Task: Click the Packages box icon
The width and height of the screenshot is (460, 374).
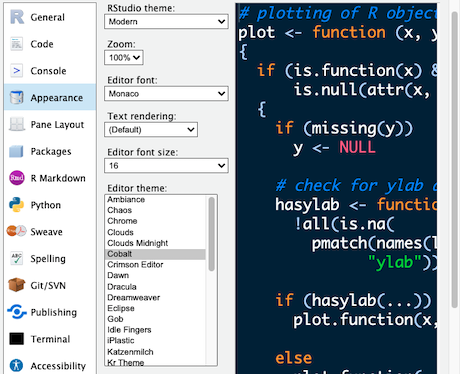Action: click(16, 151)
